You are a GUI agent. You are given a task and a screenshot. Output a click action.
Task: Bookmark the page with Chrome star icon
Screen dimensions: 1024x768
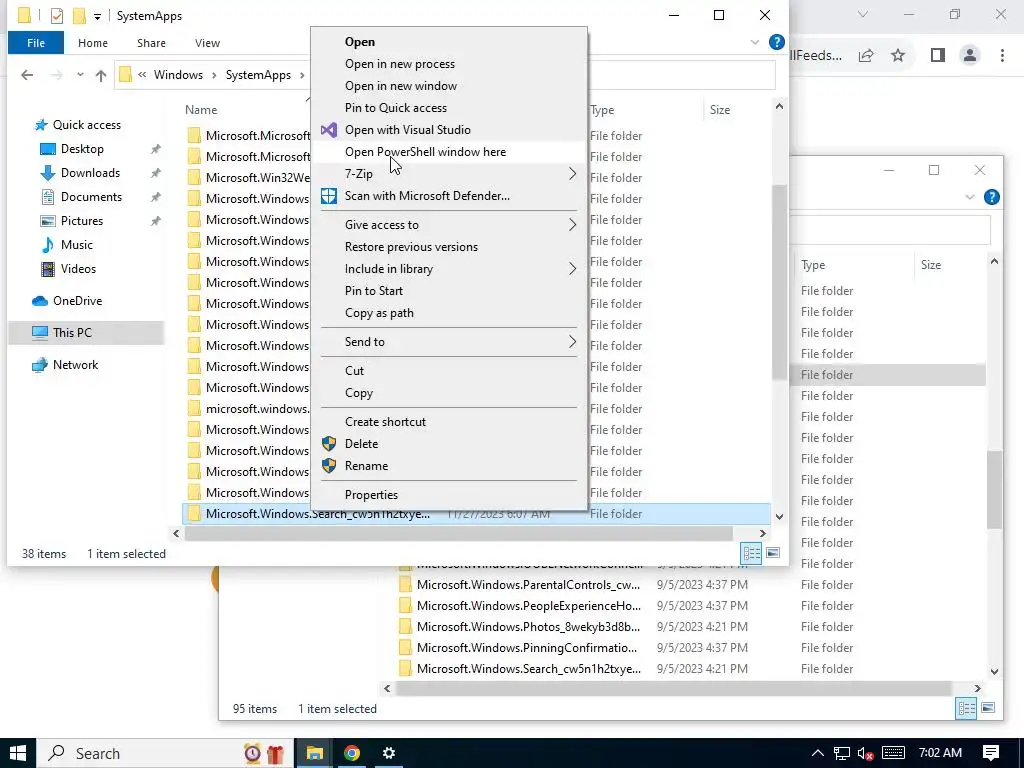pos(898,56)
